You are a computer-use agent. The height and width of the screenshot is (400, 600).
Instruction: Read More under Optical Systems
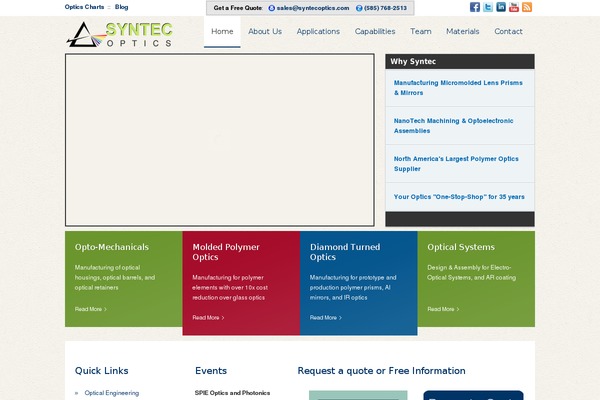443,309
